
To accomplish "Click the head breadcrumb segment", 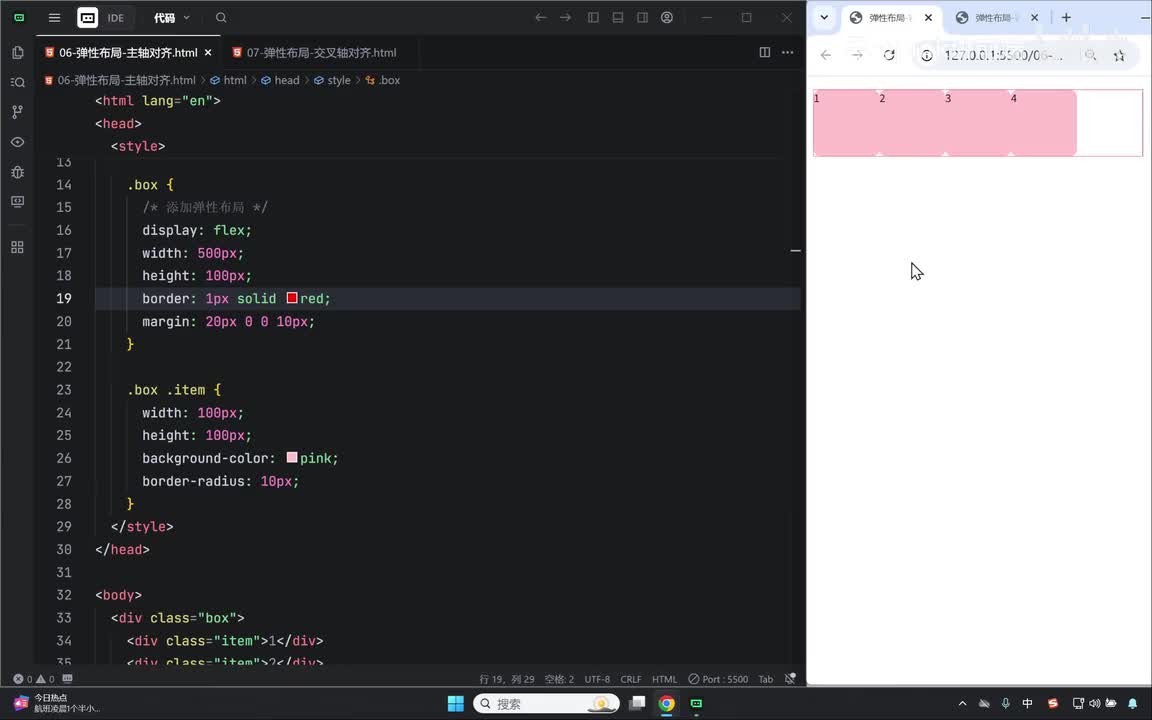I will (280, 80).
